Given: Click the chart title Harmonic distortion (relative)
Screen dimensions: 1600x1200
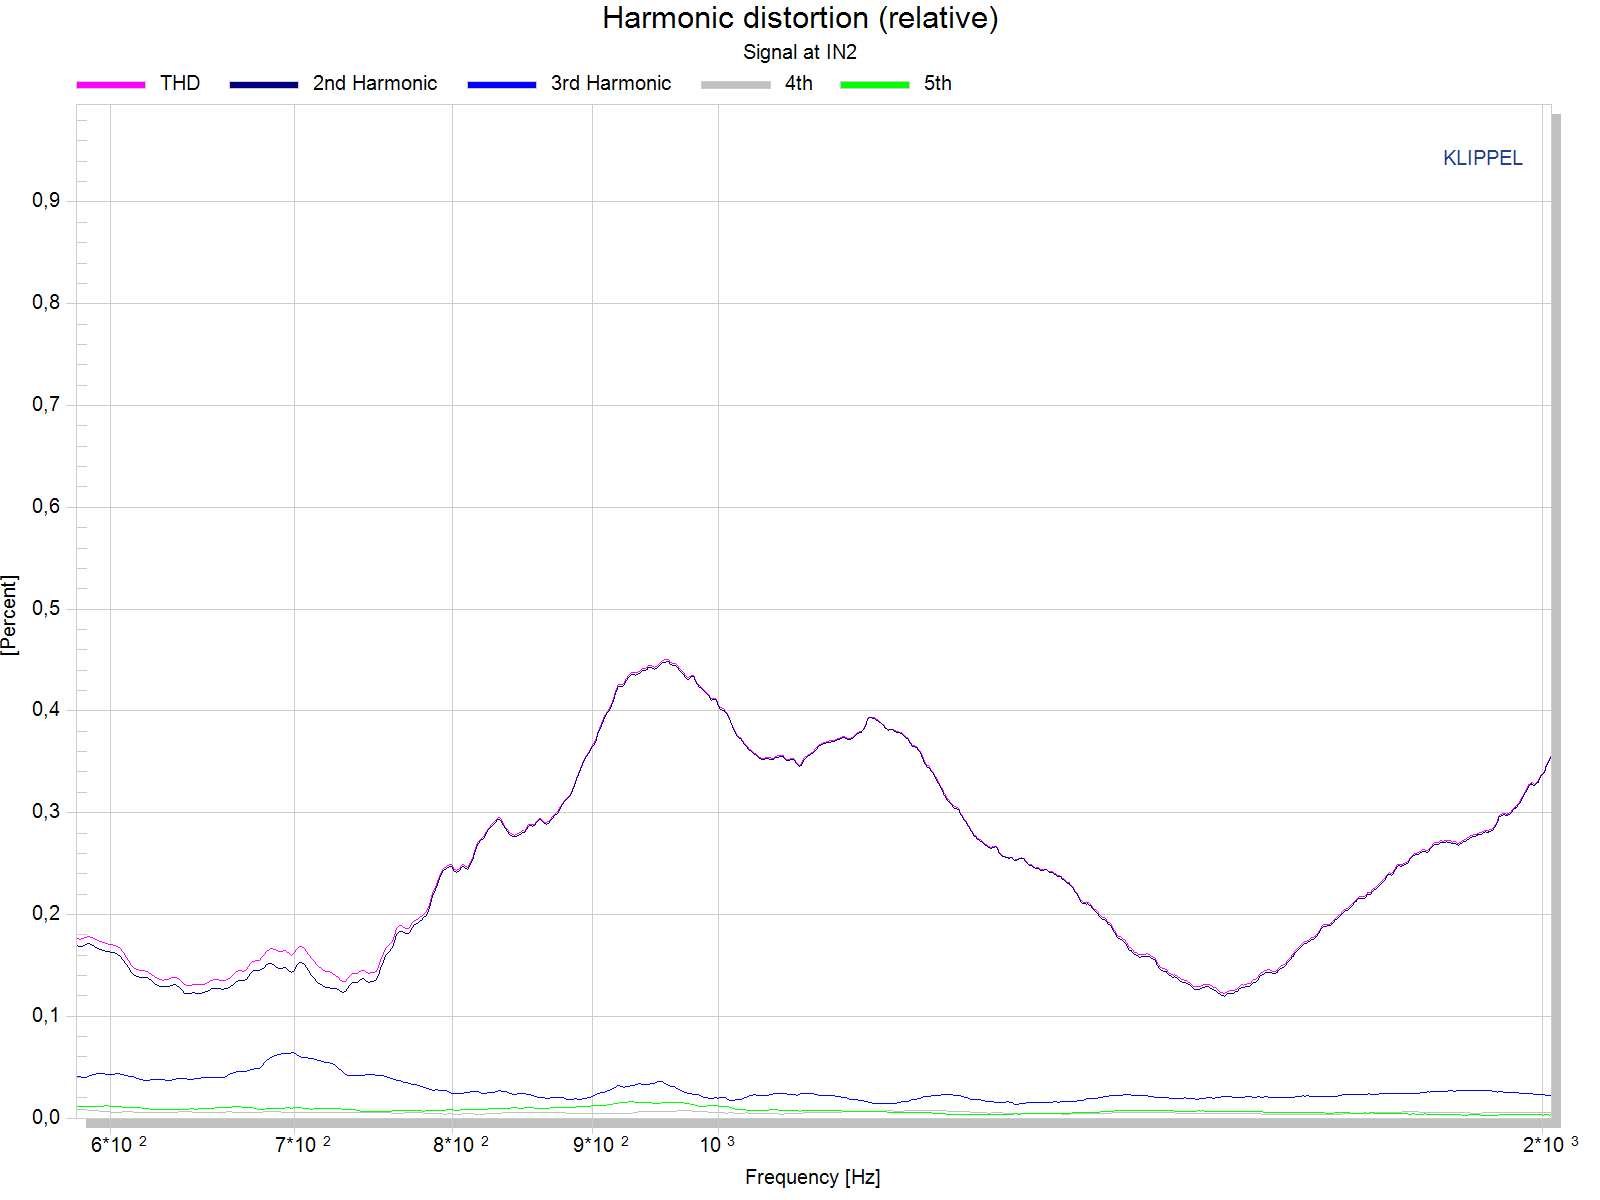Looking at the screenshot, I should (800, 18).
